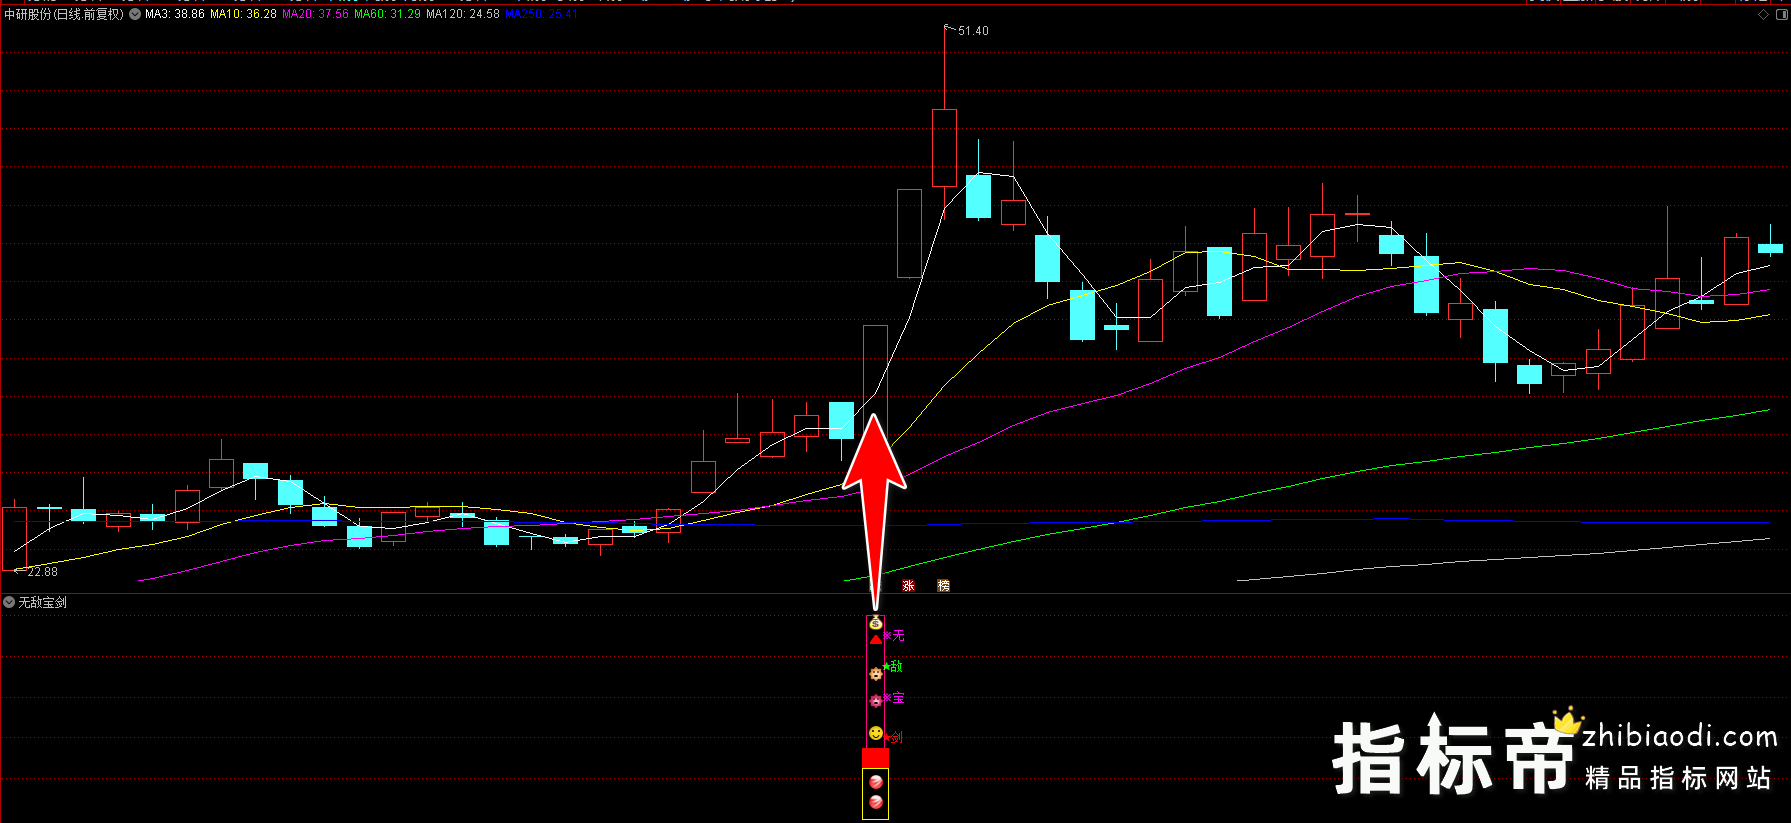Click the money bag signal icon
The height and width of the screenshot is (823, 1791).
tap(876, 623)
